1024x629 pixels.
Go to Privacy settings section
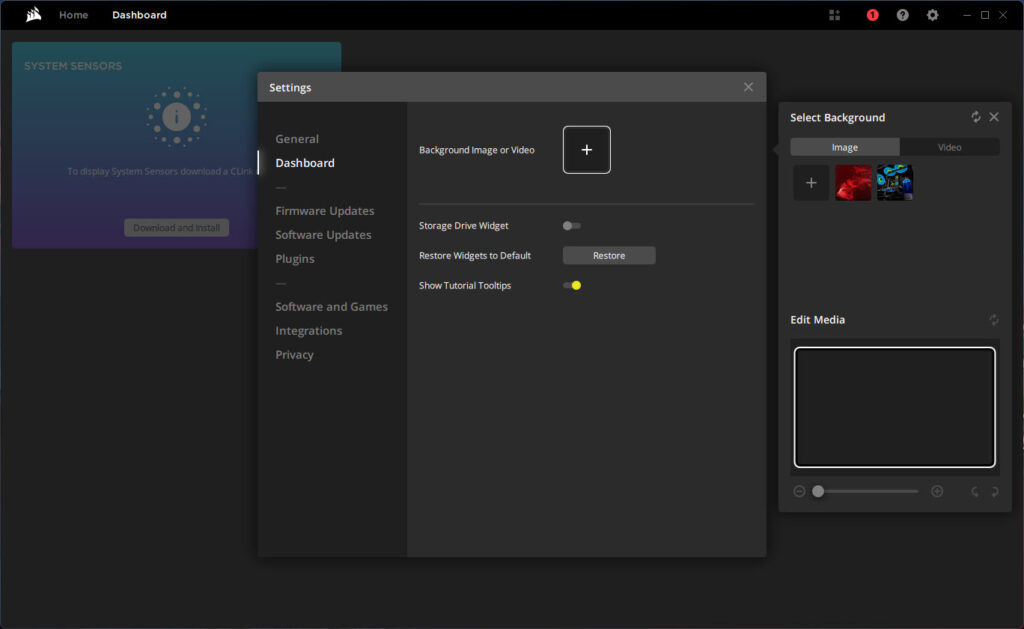pyautogui.click(x=294, y=355)
